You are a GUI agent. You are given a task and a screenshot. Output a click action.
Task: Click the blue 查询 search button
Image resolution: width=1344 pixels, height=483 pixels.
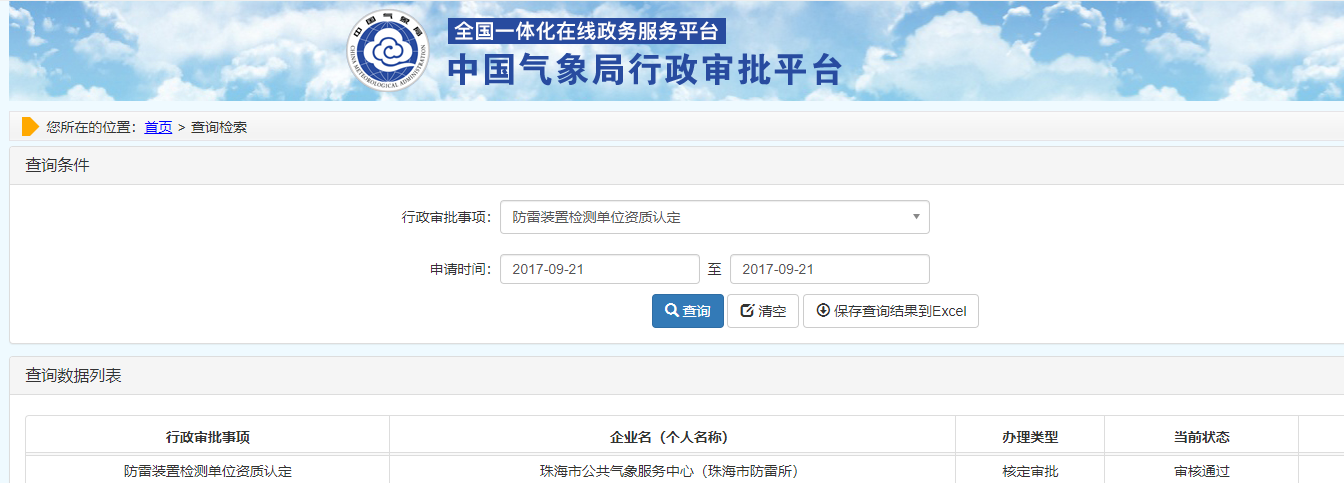click(688, 311)
